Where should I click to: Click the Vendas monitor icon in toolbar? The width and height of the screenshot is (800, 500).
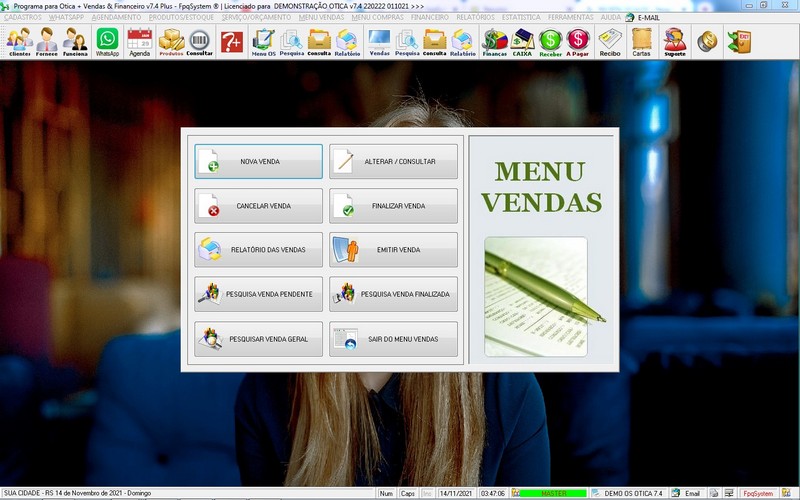pyautogui.click(x=379, y=42)
